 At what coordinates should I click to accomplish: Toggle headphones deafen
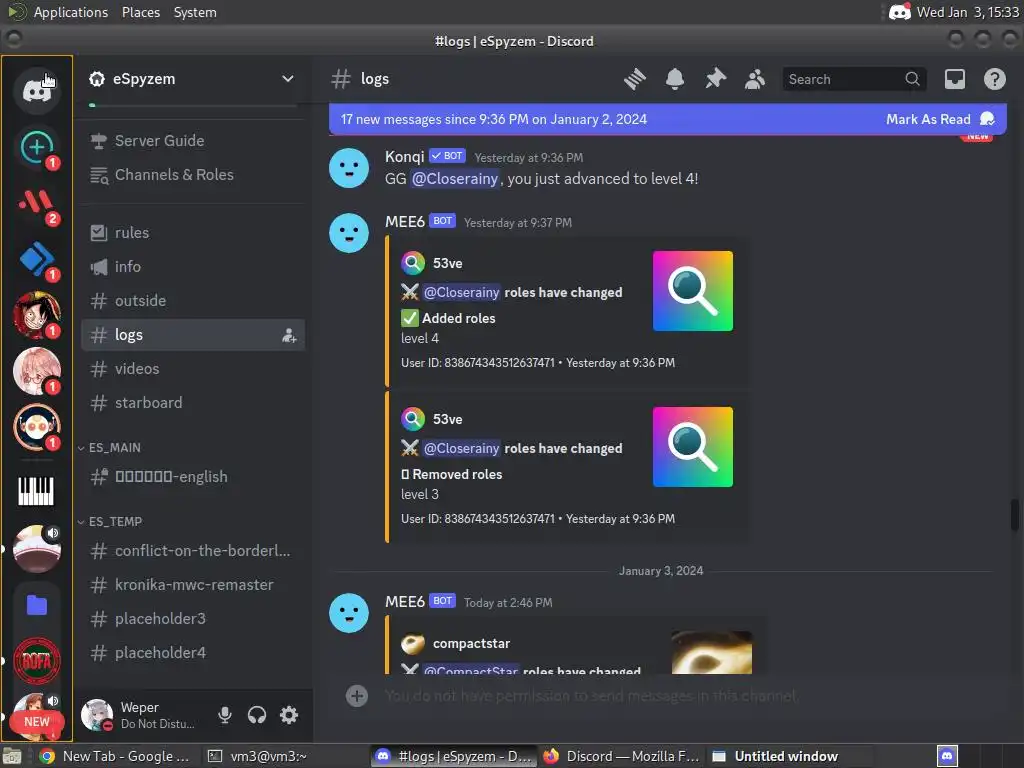(257, 714)
